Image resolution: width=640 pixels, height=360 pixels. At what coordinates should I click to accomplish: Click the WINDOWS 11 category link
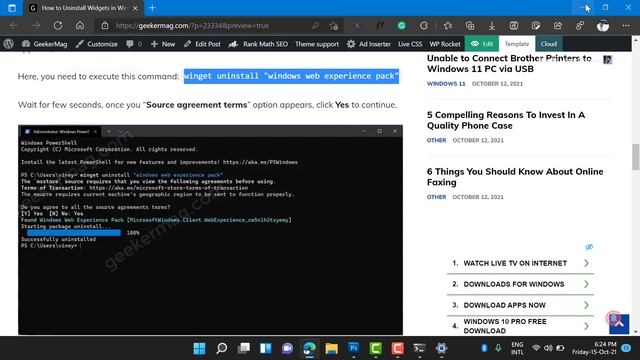pyautogui.click(x=446, y=84)
